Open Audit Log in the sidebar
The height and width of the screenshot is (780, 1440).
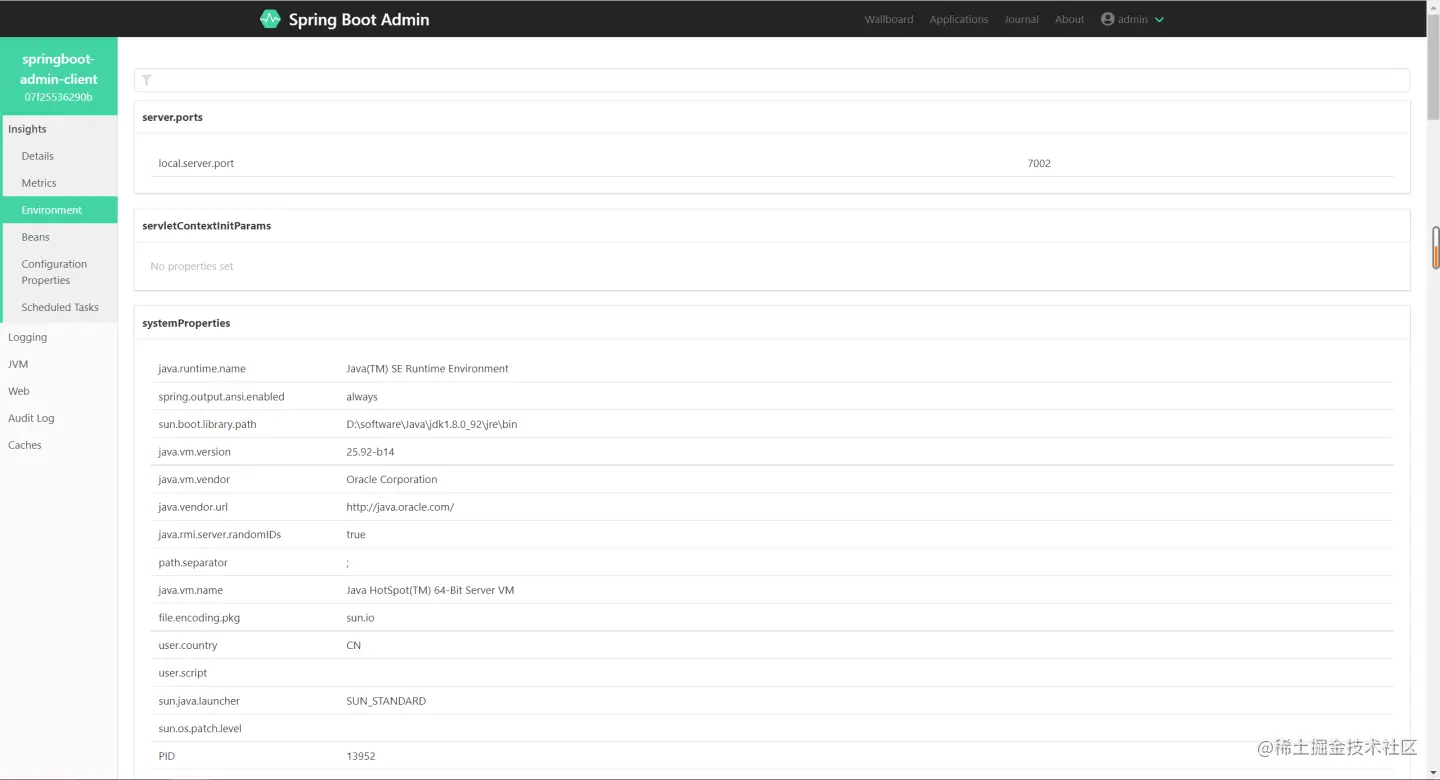(x=31, y=418)
